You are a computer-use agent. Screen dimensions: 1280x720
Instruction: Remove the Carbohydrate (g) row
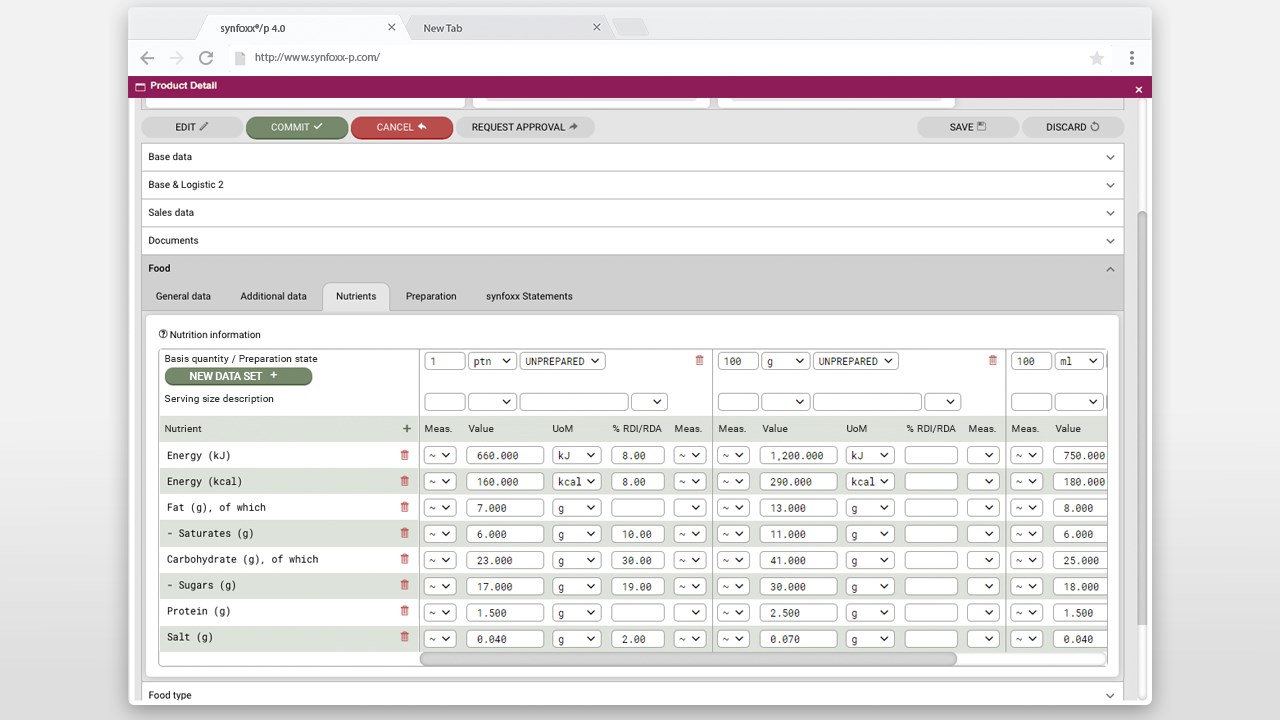pos(405,559)
